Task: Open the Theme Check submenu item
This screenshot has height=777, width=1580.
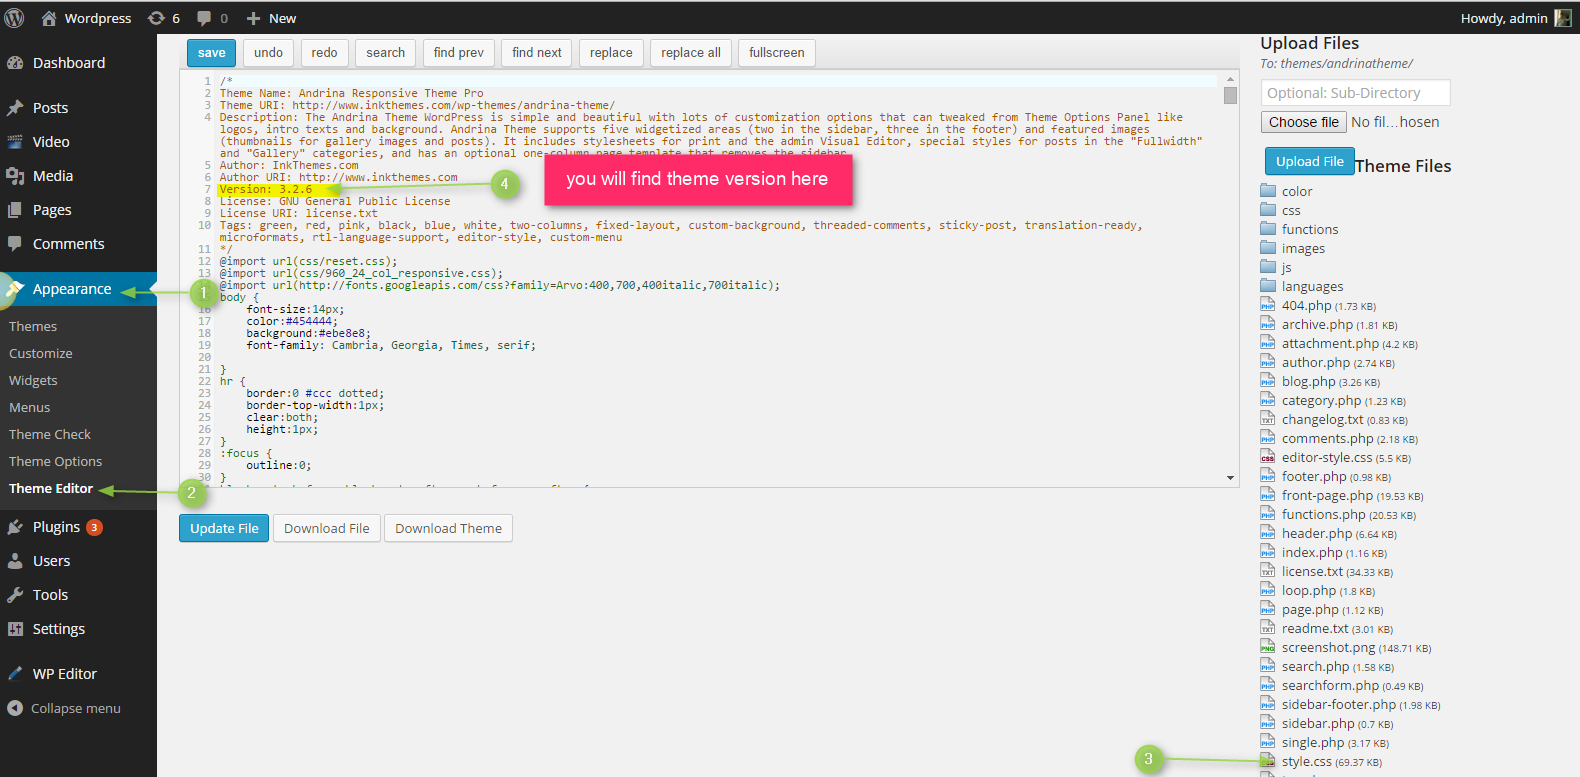Action: (x=50, y=434)
